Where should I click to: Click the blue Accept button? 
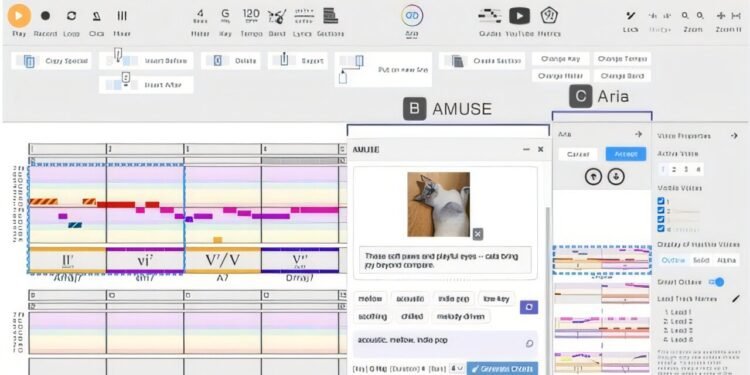[x=626, y=154]
